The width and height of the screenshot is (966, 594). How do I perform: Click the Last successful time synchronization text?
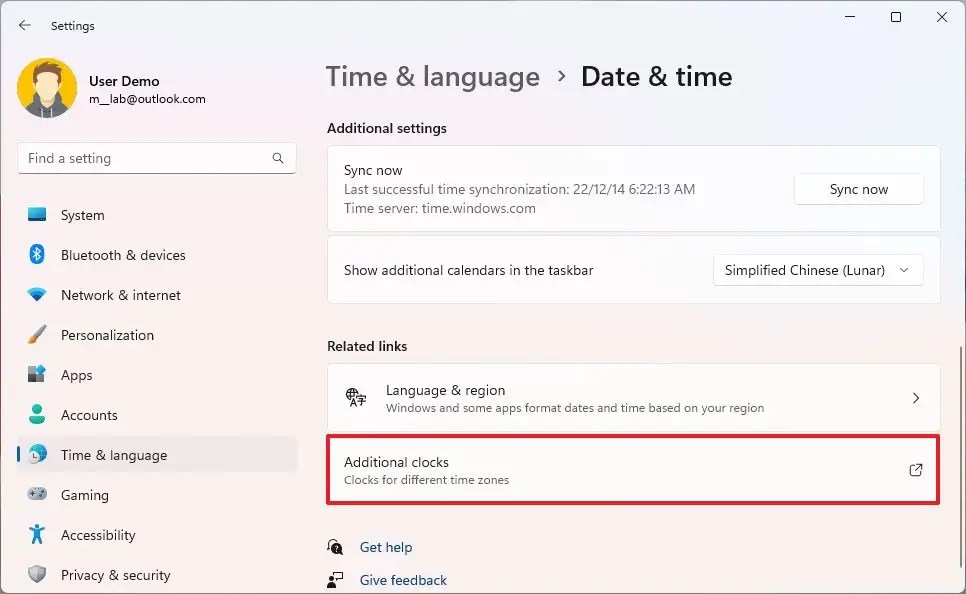pyautogui.click(x=519, y=189)
